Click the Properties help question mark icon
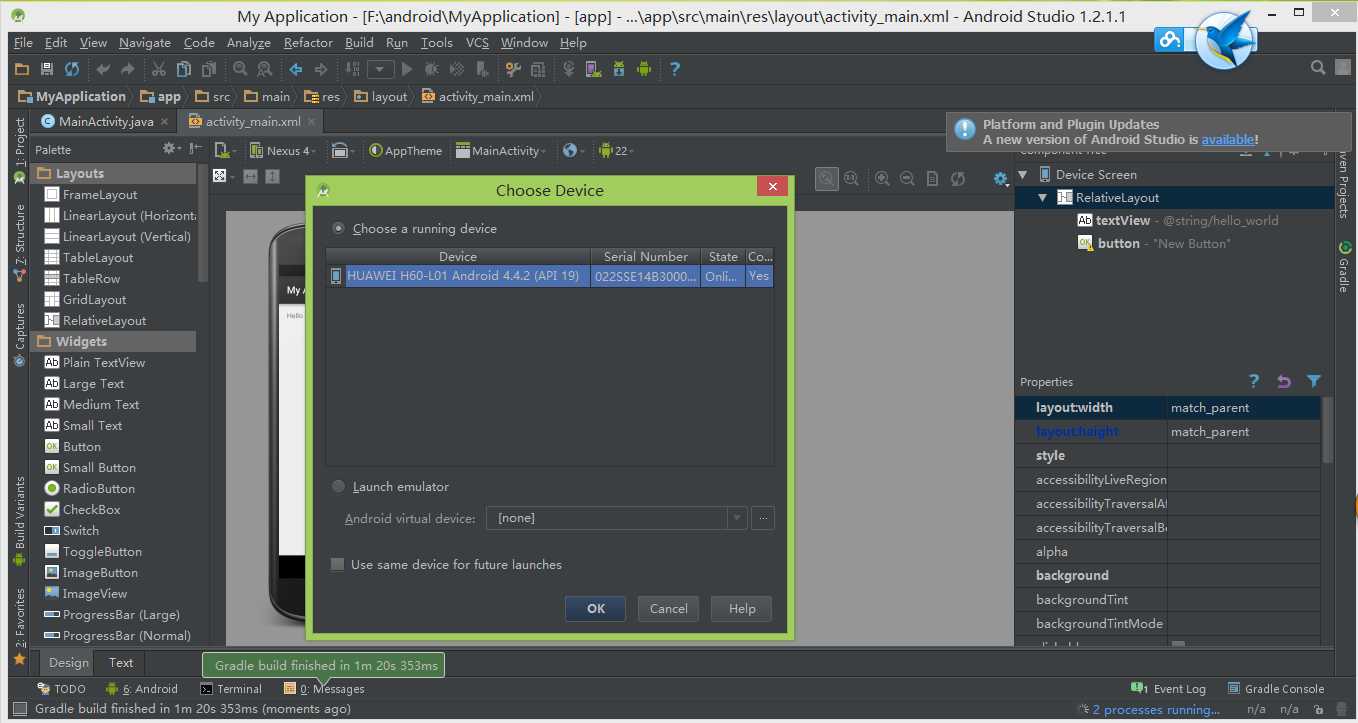 click(1254, 381)
